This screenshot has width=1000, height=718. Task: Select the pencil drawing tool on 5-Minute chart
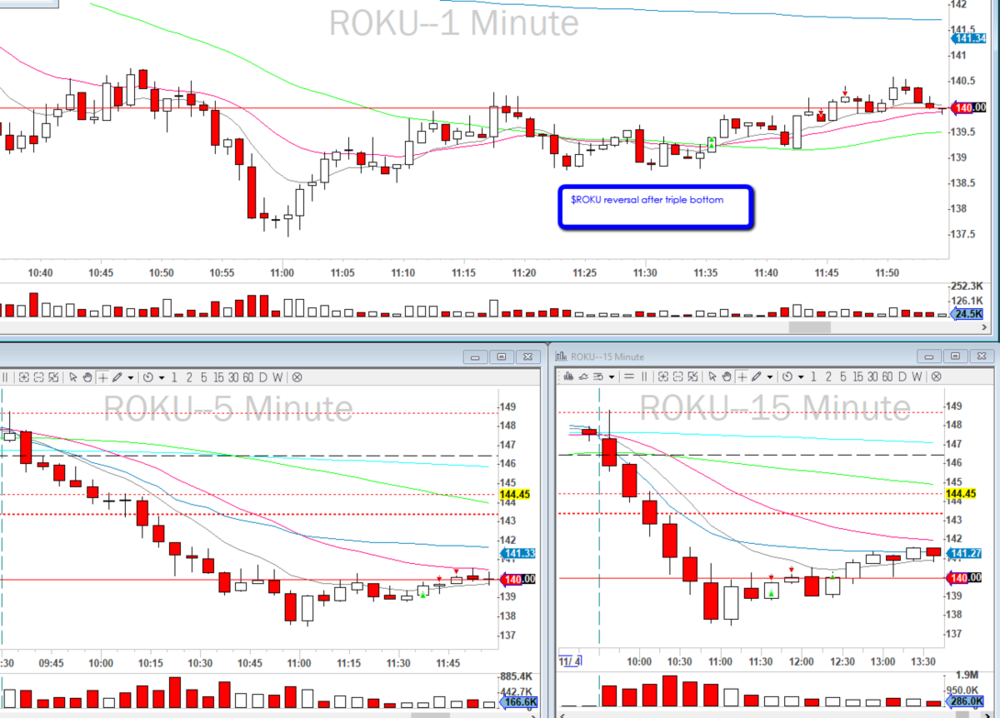coord(118,377)
